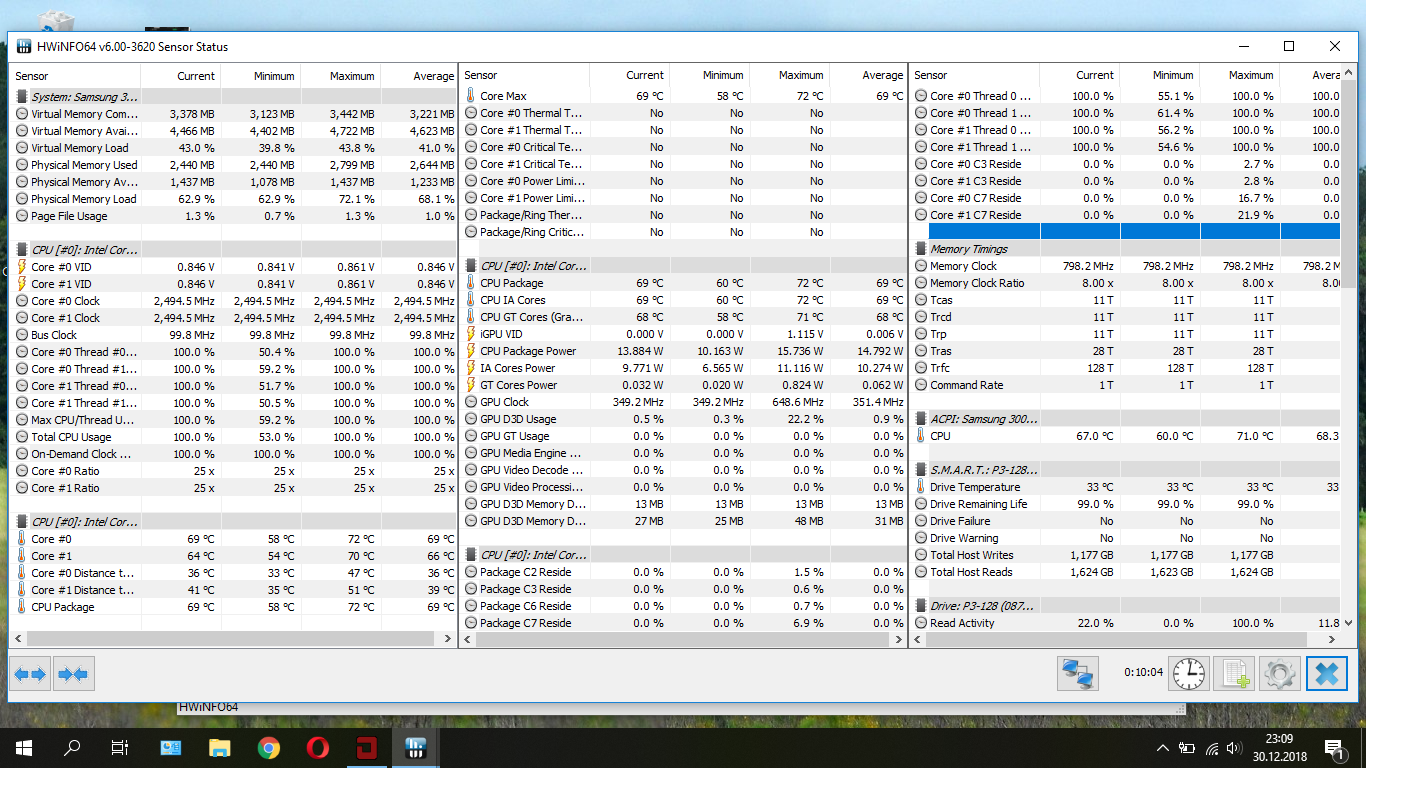This screenshot has height=786, width=1404.
Task: Select the 'Total CPU Usage' row
Action: [234, 437]
